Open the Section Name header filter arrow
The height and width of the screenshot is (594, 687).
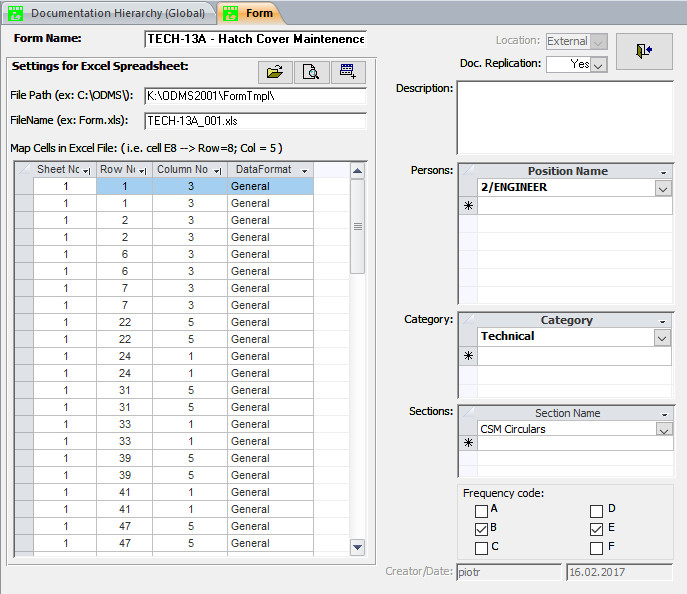point(664,414)
